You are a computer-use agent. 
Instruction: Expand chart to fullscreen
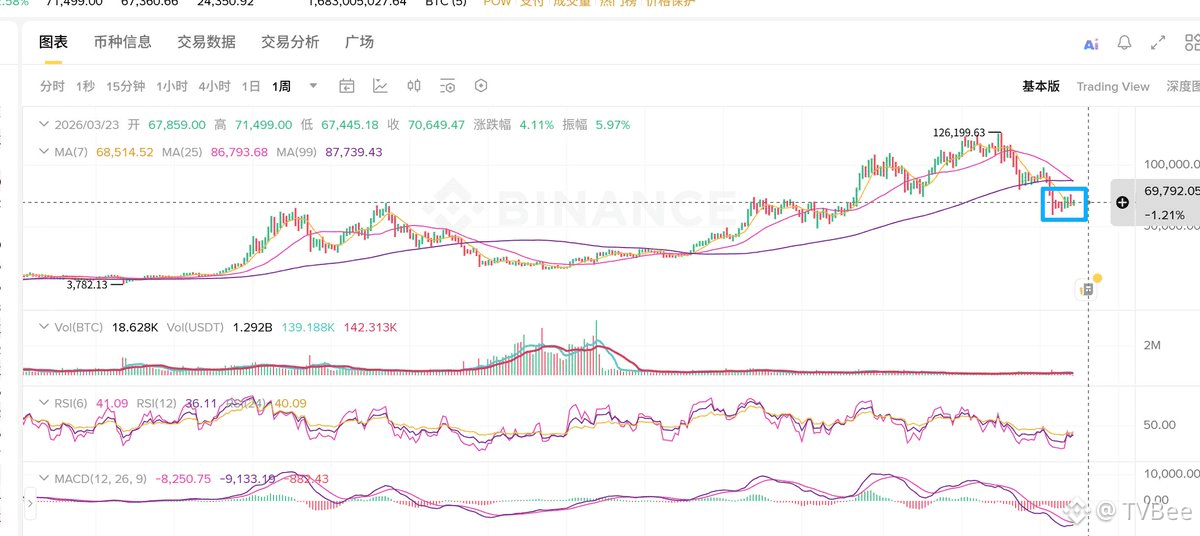coord(1158,43)
